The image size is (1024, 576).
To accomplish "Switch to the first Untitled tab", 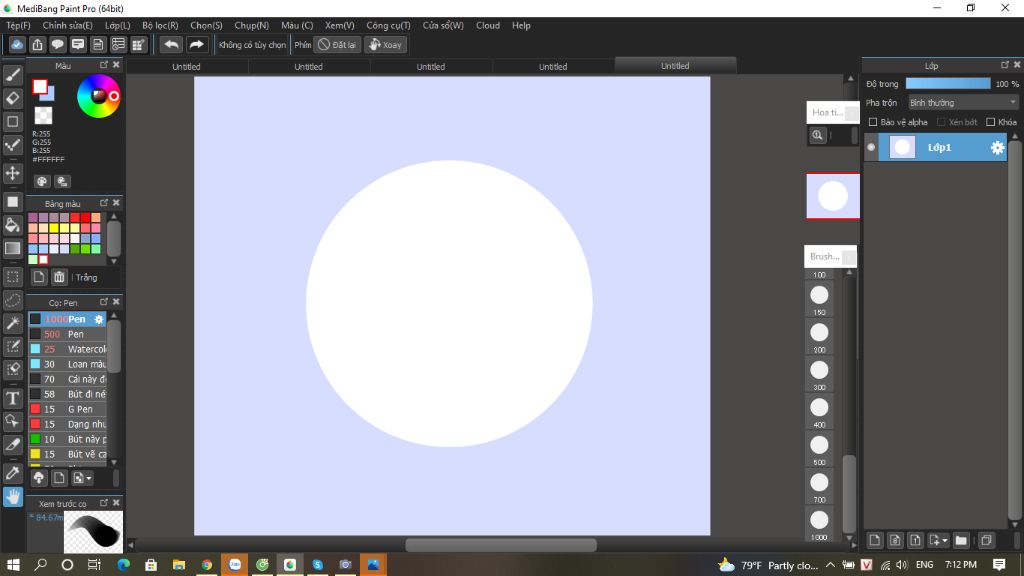I will (x=186, y=67).
